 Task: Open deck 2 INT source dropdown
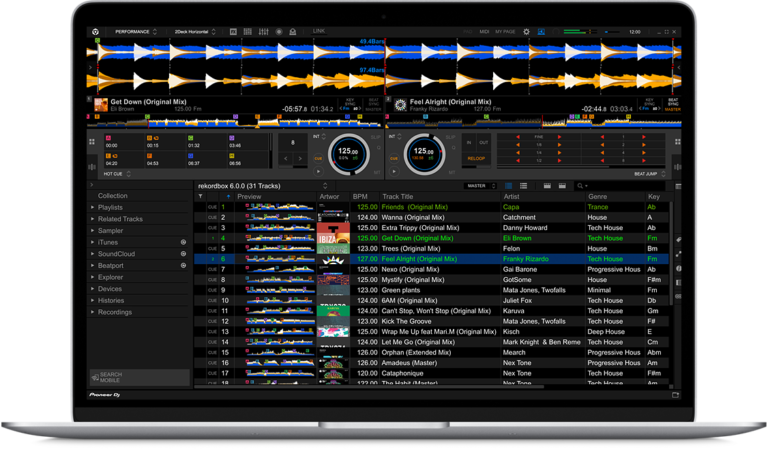click(395, 137)
